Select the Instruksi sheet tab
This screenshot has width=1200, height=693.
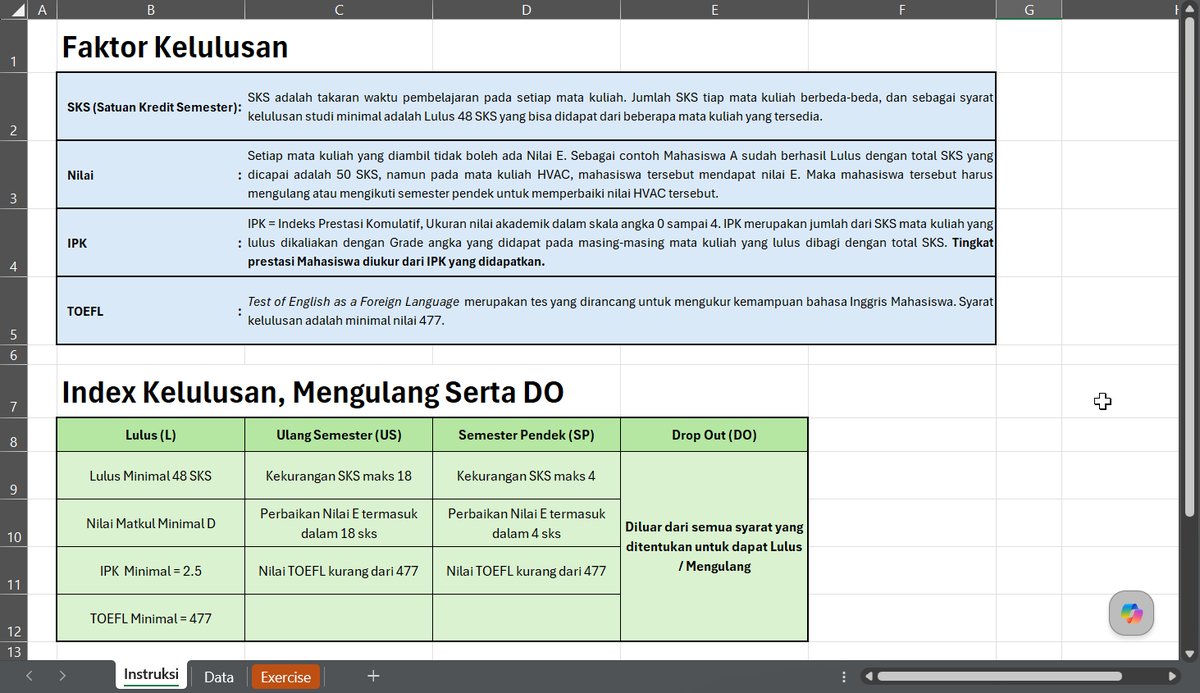(x=151, y=675)
